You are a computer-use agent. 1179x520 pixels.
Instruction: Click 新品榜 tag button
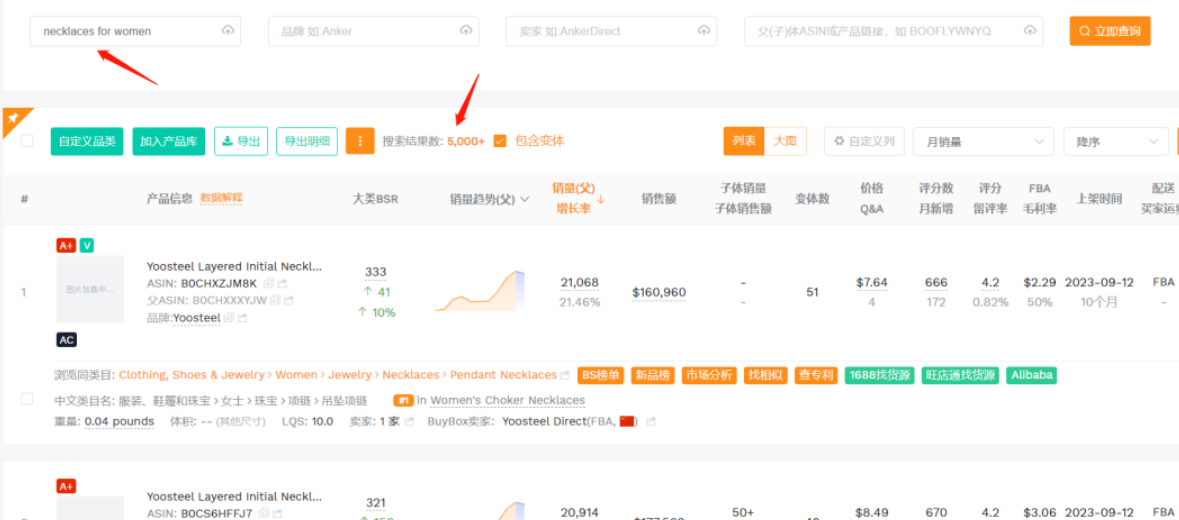click(x=653, y=376)
